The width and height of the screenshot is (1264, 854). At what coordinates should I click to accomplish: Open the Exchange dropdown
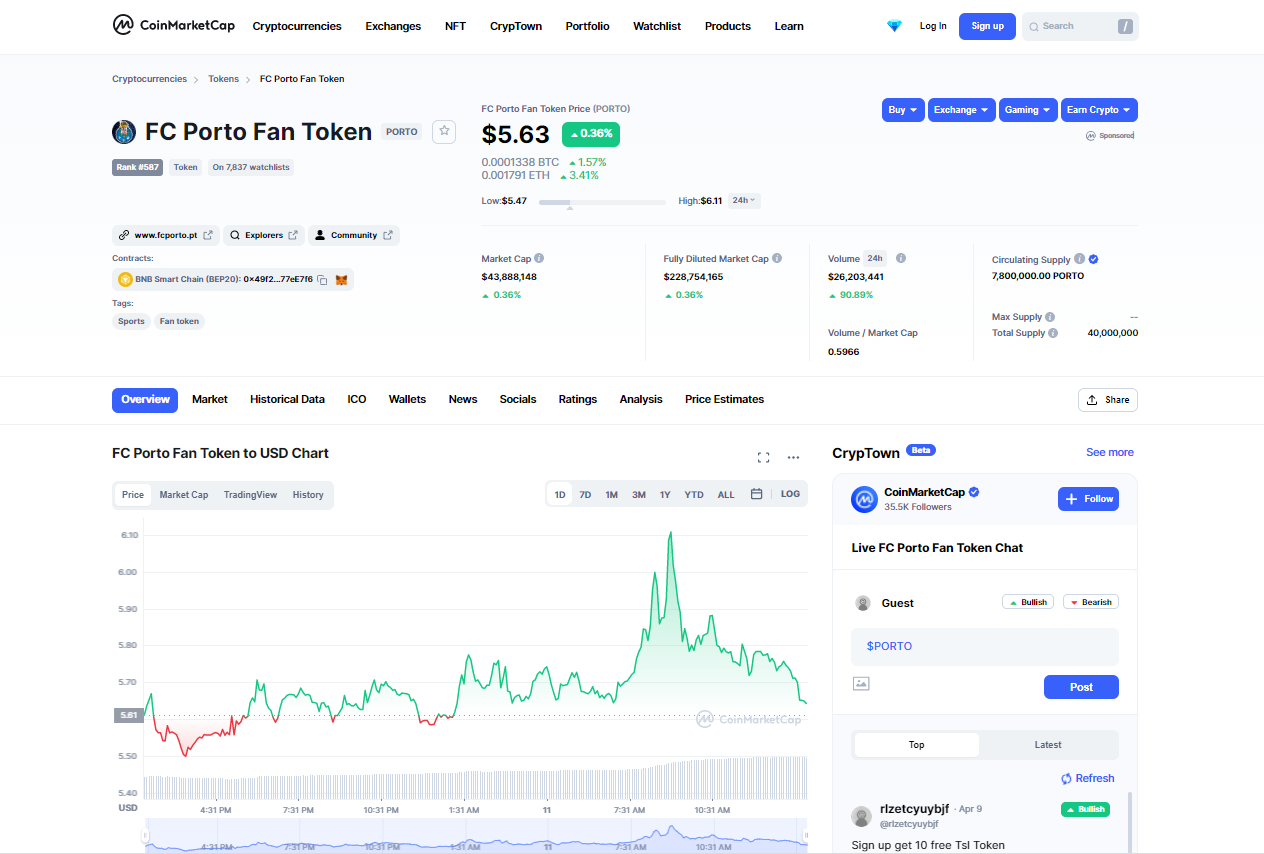pyautogui.click(x=962, y=110)
